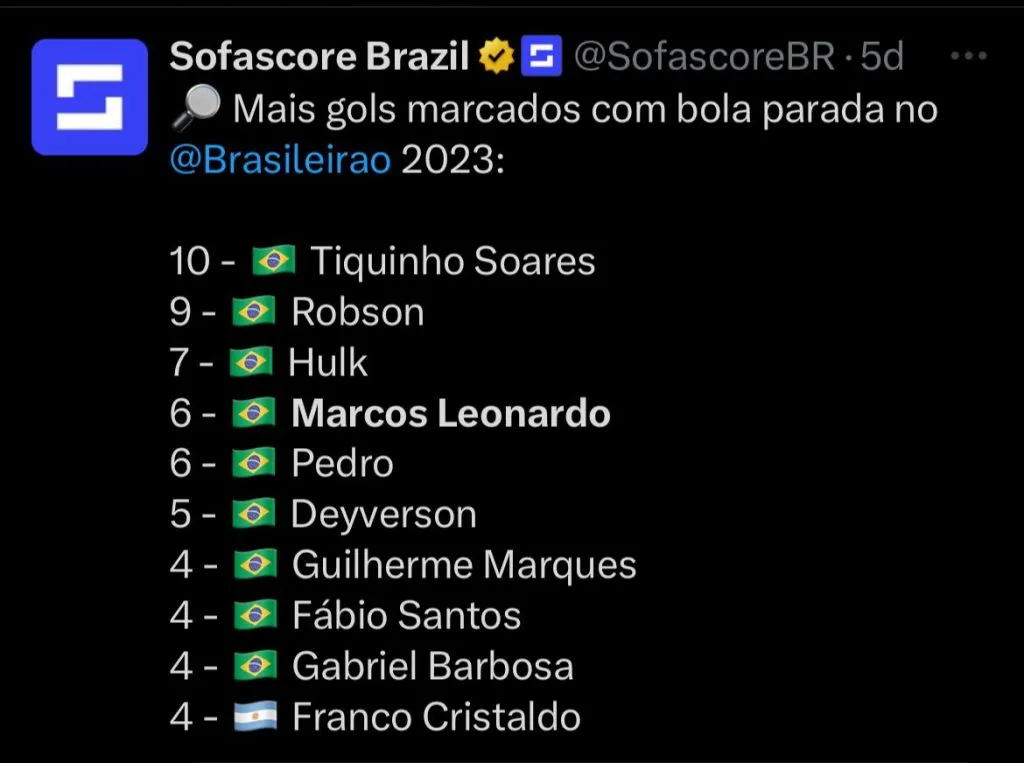Image resolution: width=1024 pixels, height=763 pixels.
Task: Click the Sofascore Brazil display name
Action: [320, 57]
